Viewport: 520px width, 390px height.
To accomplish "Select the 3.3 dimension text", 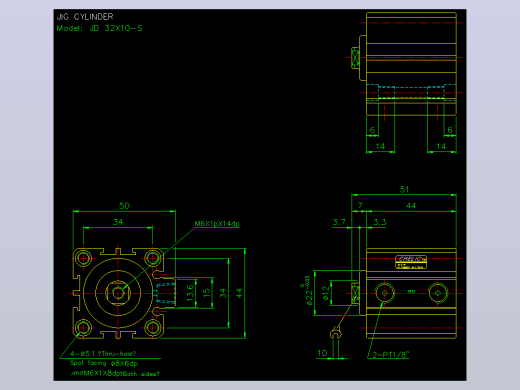I will tap(380, 222).
